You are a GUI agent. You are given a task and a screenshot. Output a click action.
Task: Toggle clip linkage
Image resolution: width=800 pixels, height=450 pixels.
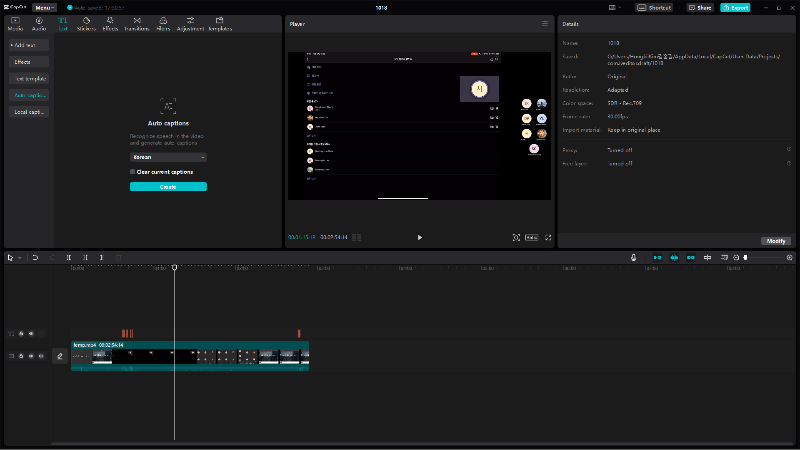691,258
